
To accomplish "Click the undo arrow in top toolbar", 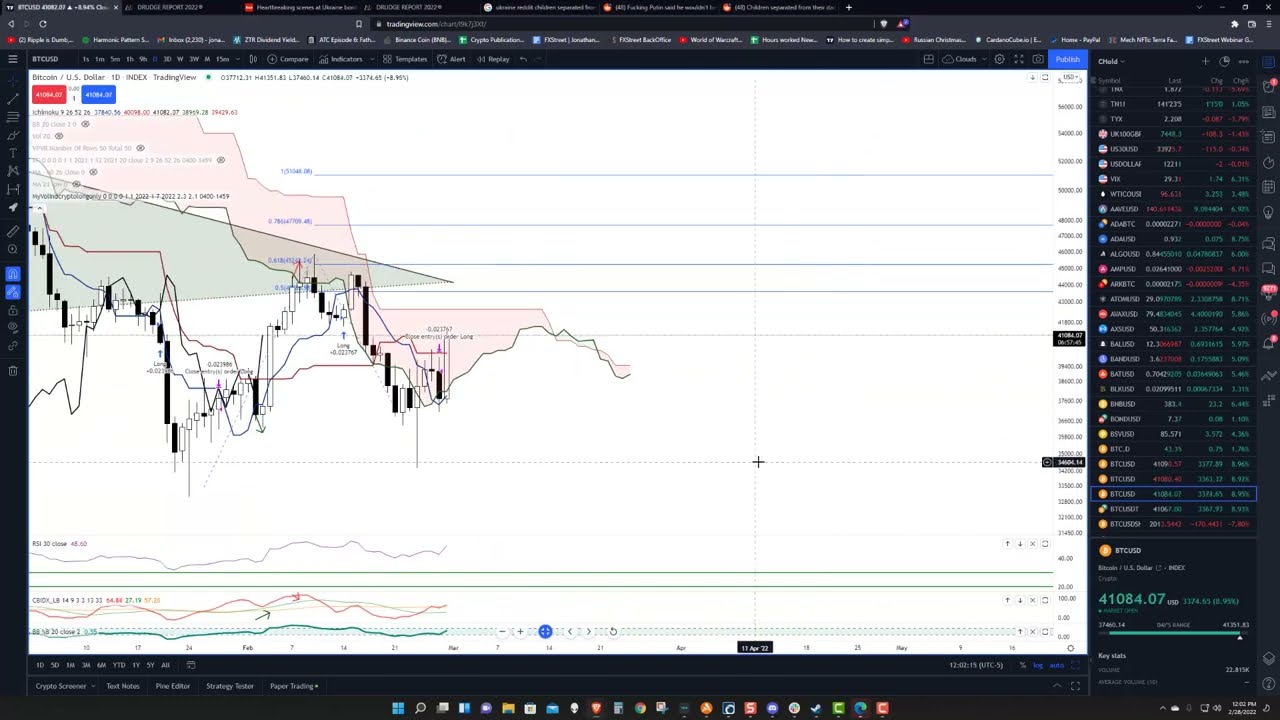I will pyautogui.click(x=523, y=59).
